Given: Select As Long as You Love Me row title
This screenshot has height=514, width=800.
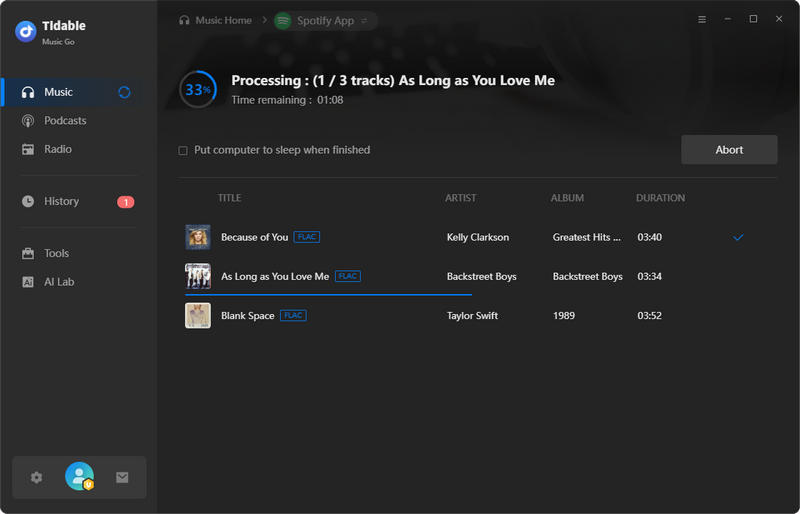Looking at the screenshot, I should 275,277.
